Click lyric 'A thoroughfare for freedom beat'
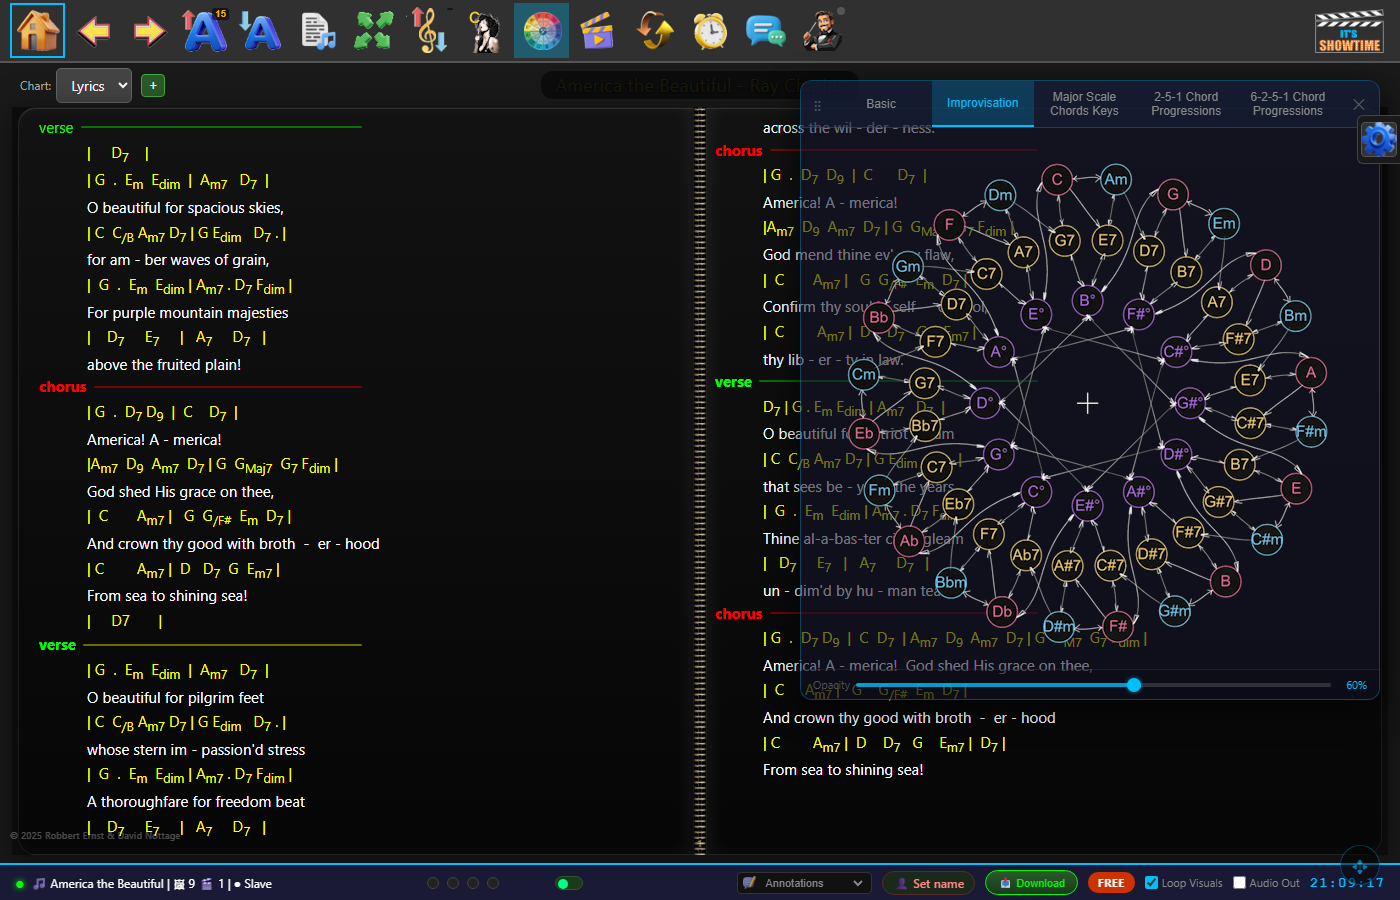1400x900 pixels. (x=196, y=802)
